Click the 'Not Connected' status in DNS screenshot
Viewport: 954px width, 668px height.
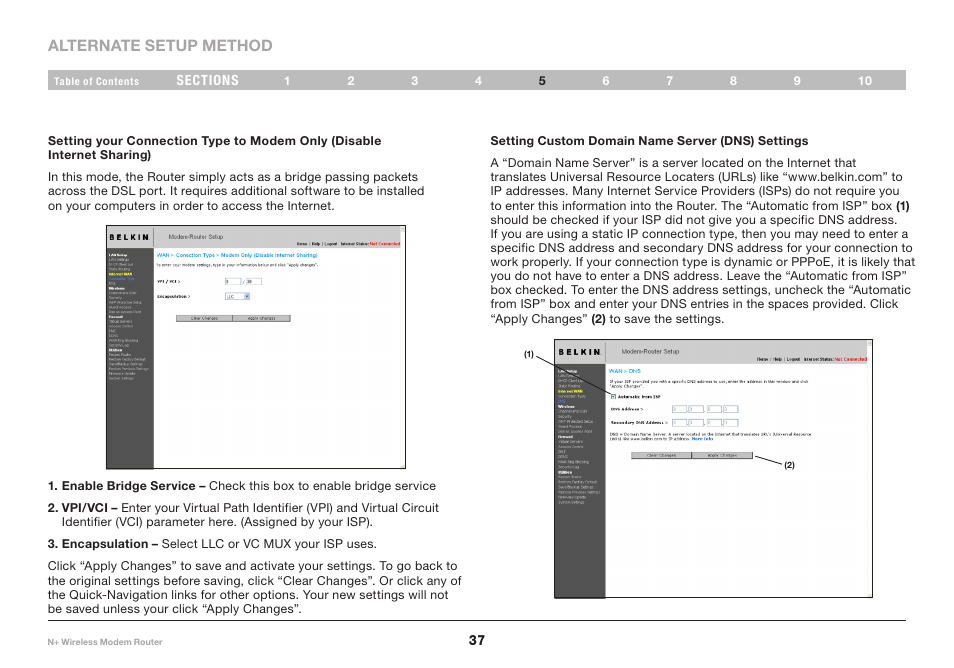pos(851,360)
